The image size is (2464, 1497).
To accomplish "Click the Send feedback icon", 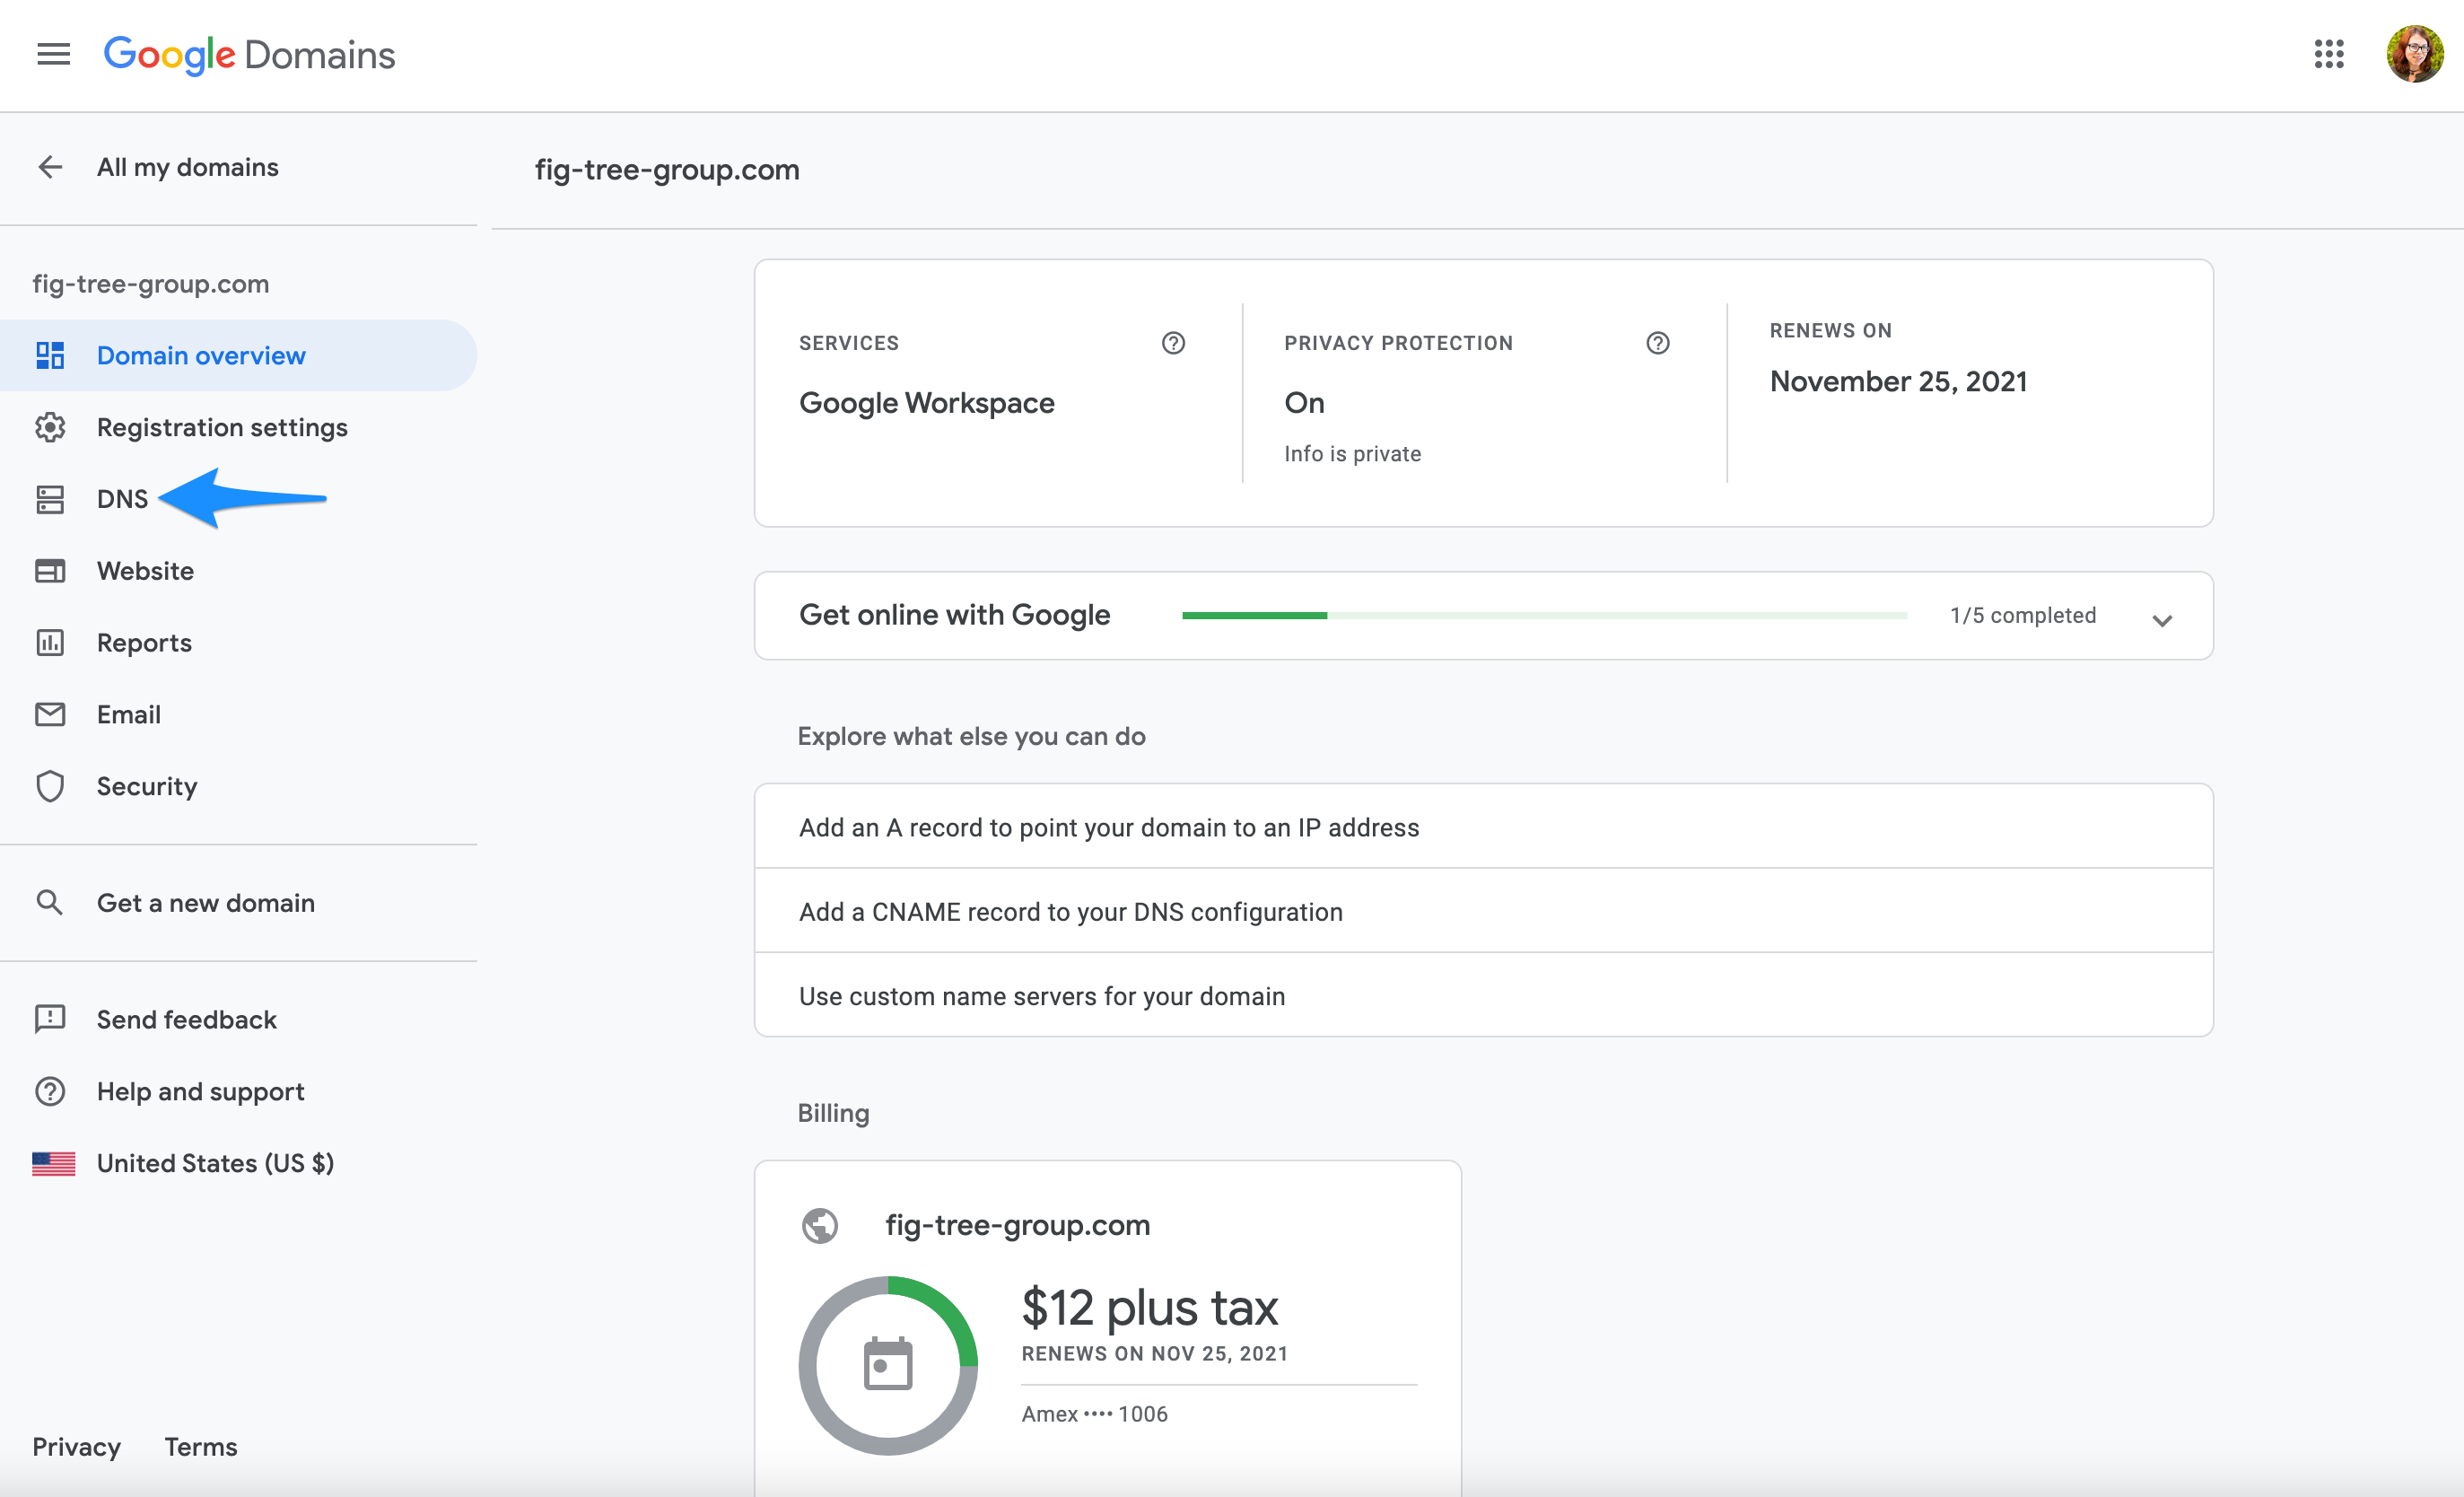I will tap(50, 1019).
